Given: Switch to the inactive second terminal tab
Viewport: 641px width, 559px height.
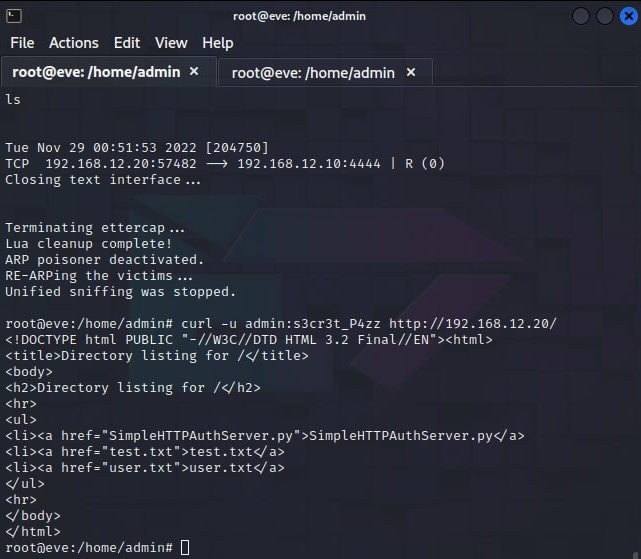Looking at the screenshot, I should 312,72.
